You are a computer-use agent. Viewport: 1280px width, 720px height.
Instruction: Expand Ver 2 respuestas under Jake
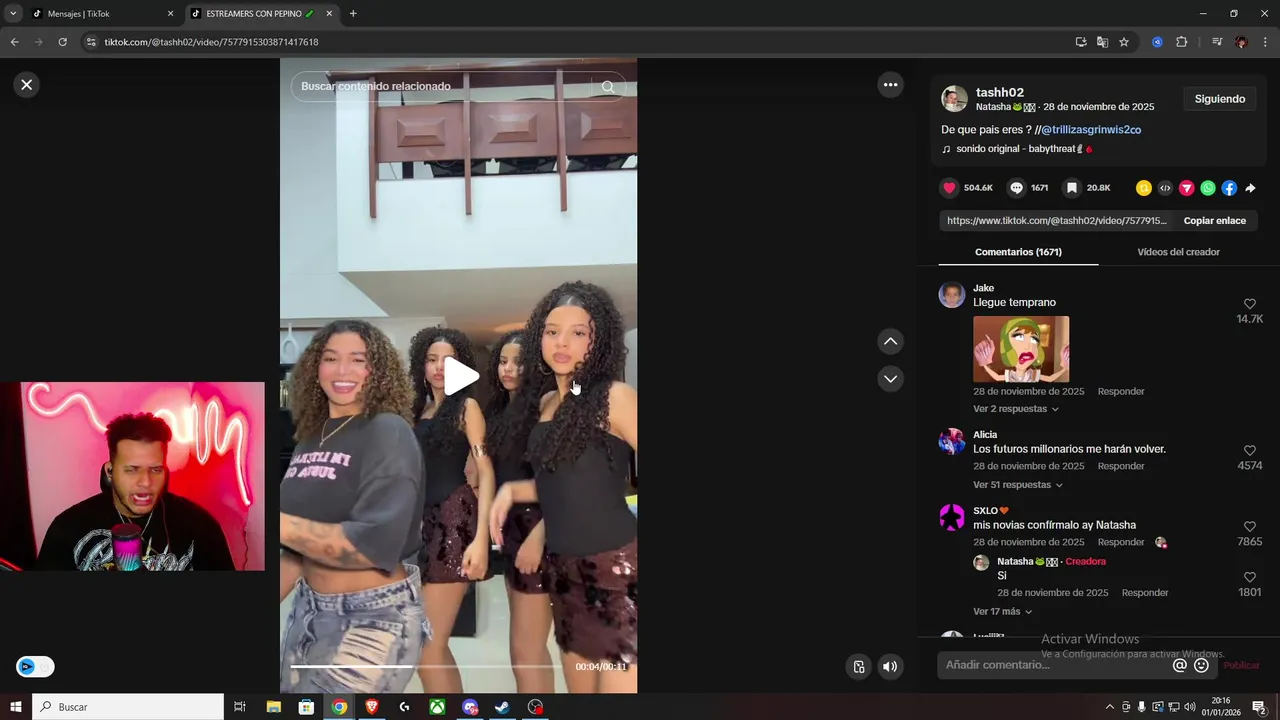tap(1015, 409)
